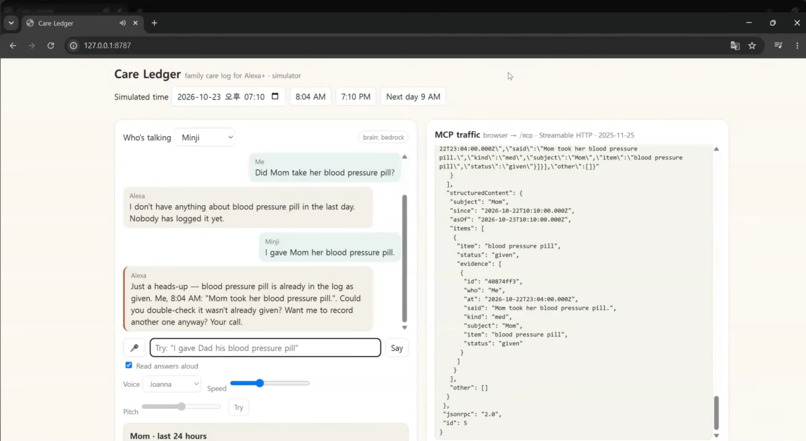Viewport: 806px width, 441px height.
Task: Click the chat panel scrollbar thumb
Action: [405, 258]
